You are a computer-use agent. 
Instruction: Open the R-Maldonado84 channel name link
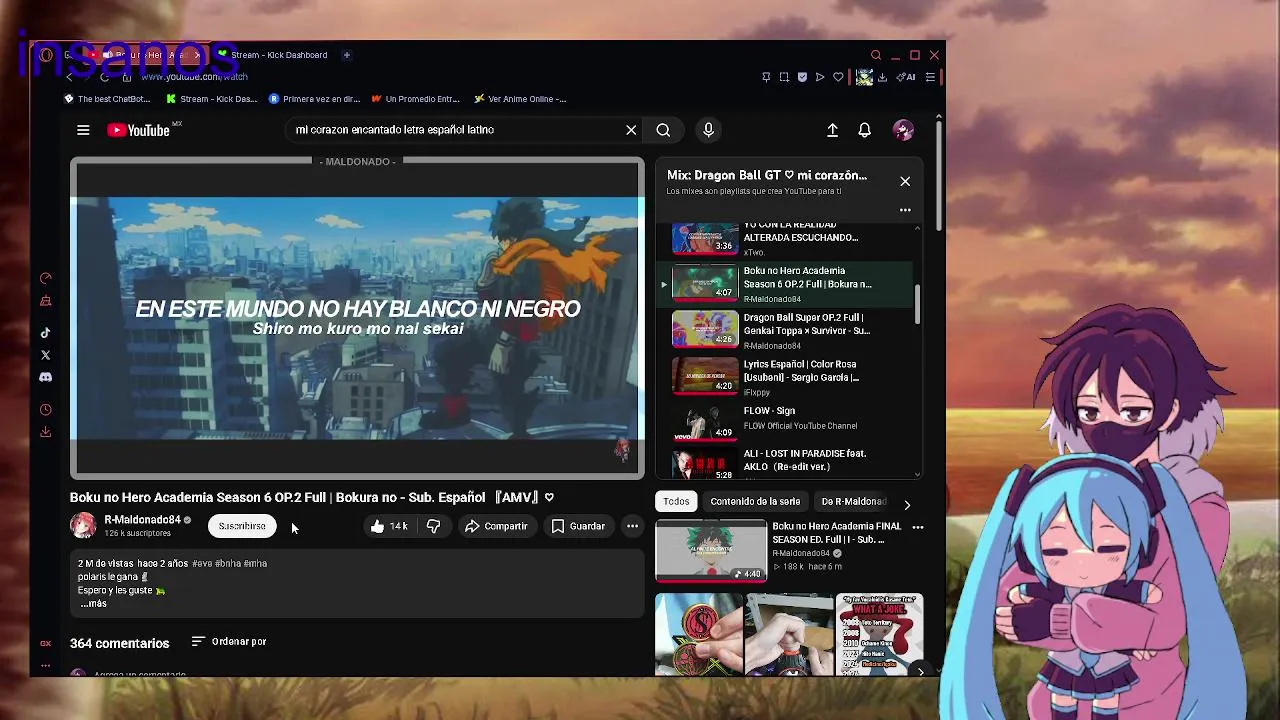142,520
